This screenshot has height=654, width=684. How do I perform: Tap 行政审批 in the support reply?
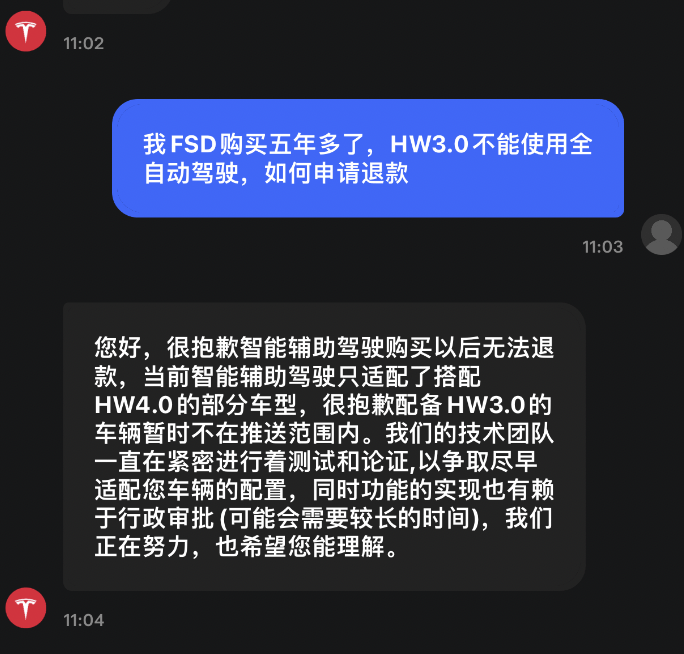click(166, 518)
